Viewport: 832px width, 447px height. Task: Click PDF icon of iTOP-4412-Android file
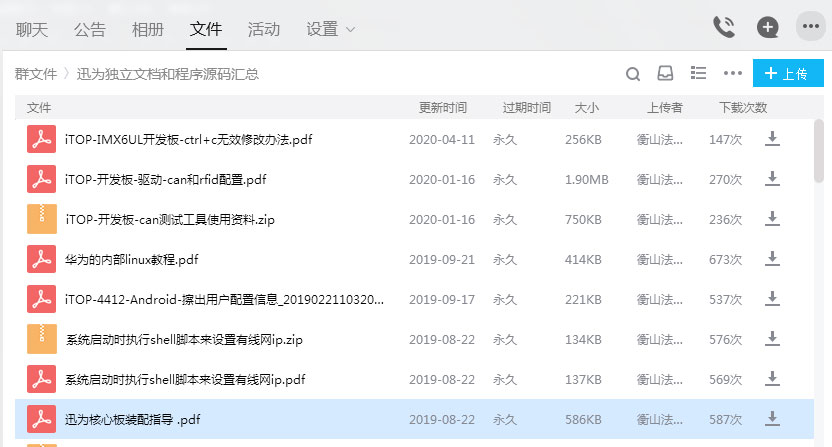[41, 299]
